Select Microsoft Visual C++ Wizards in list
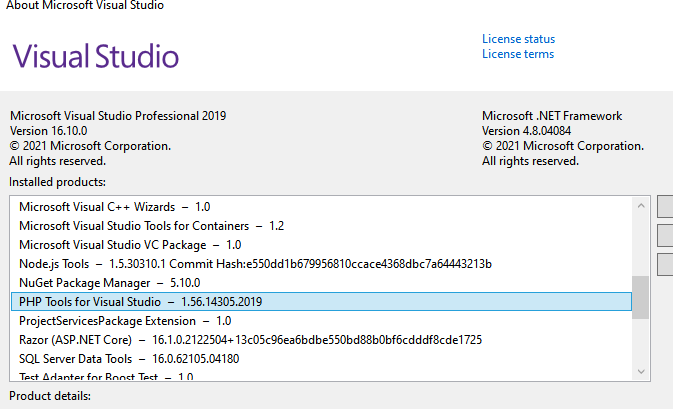The height and width of the screenshot is (409, 673). coord(114,207)
